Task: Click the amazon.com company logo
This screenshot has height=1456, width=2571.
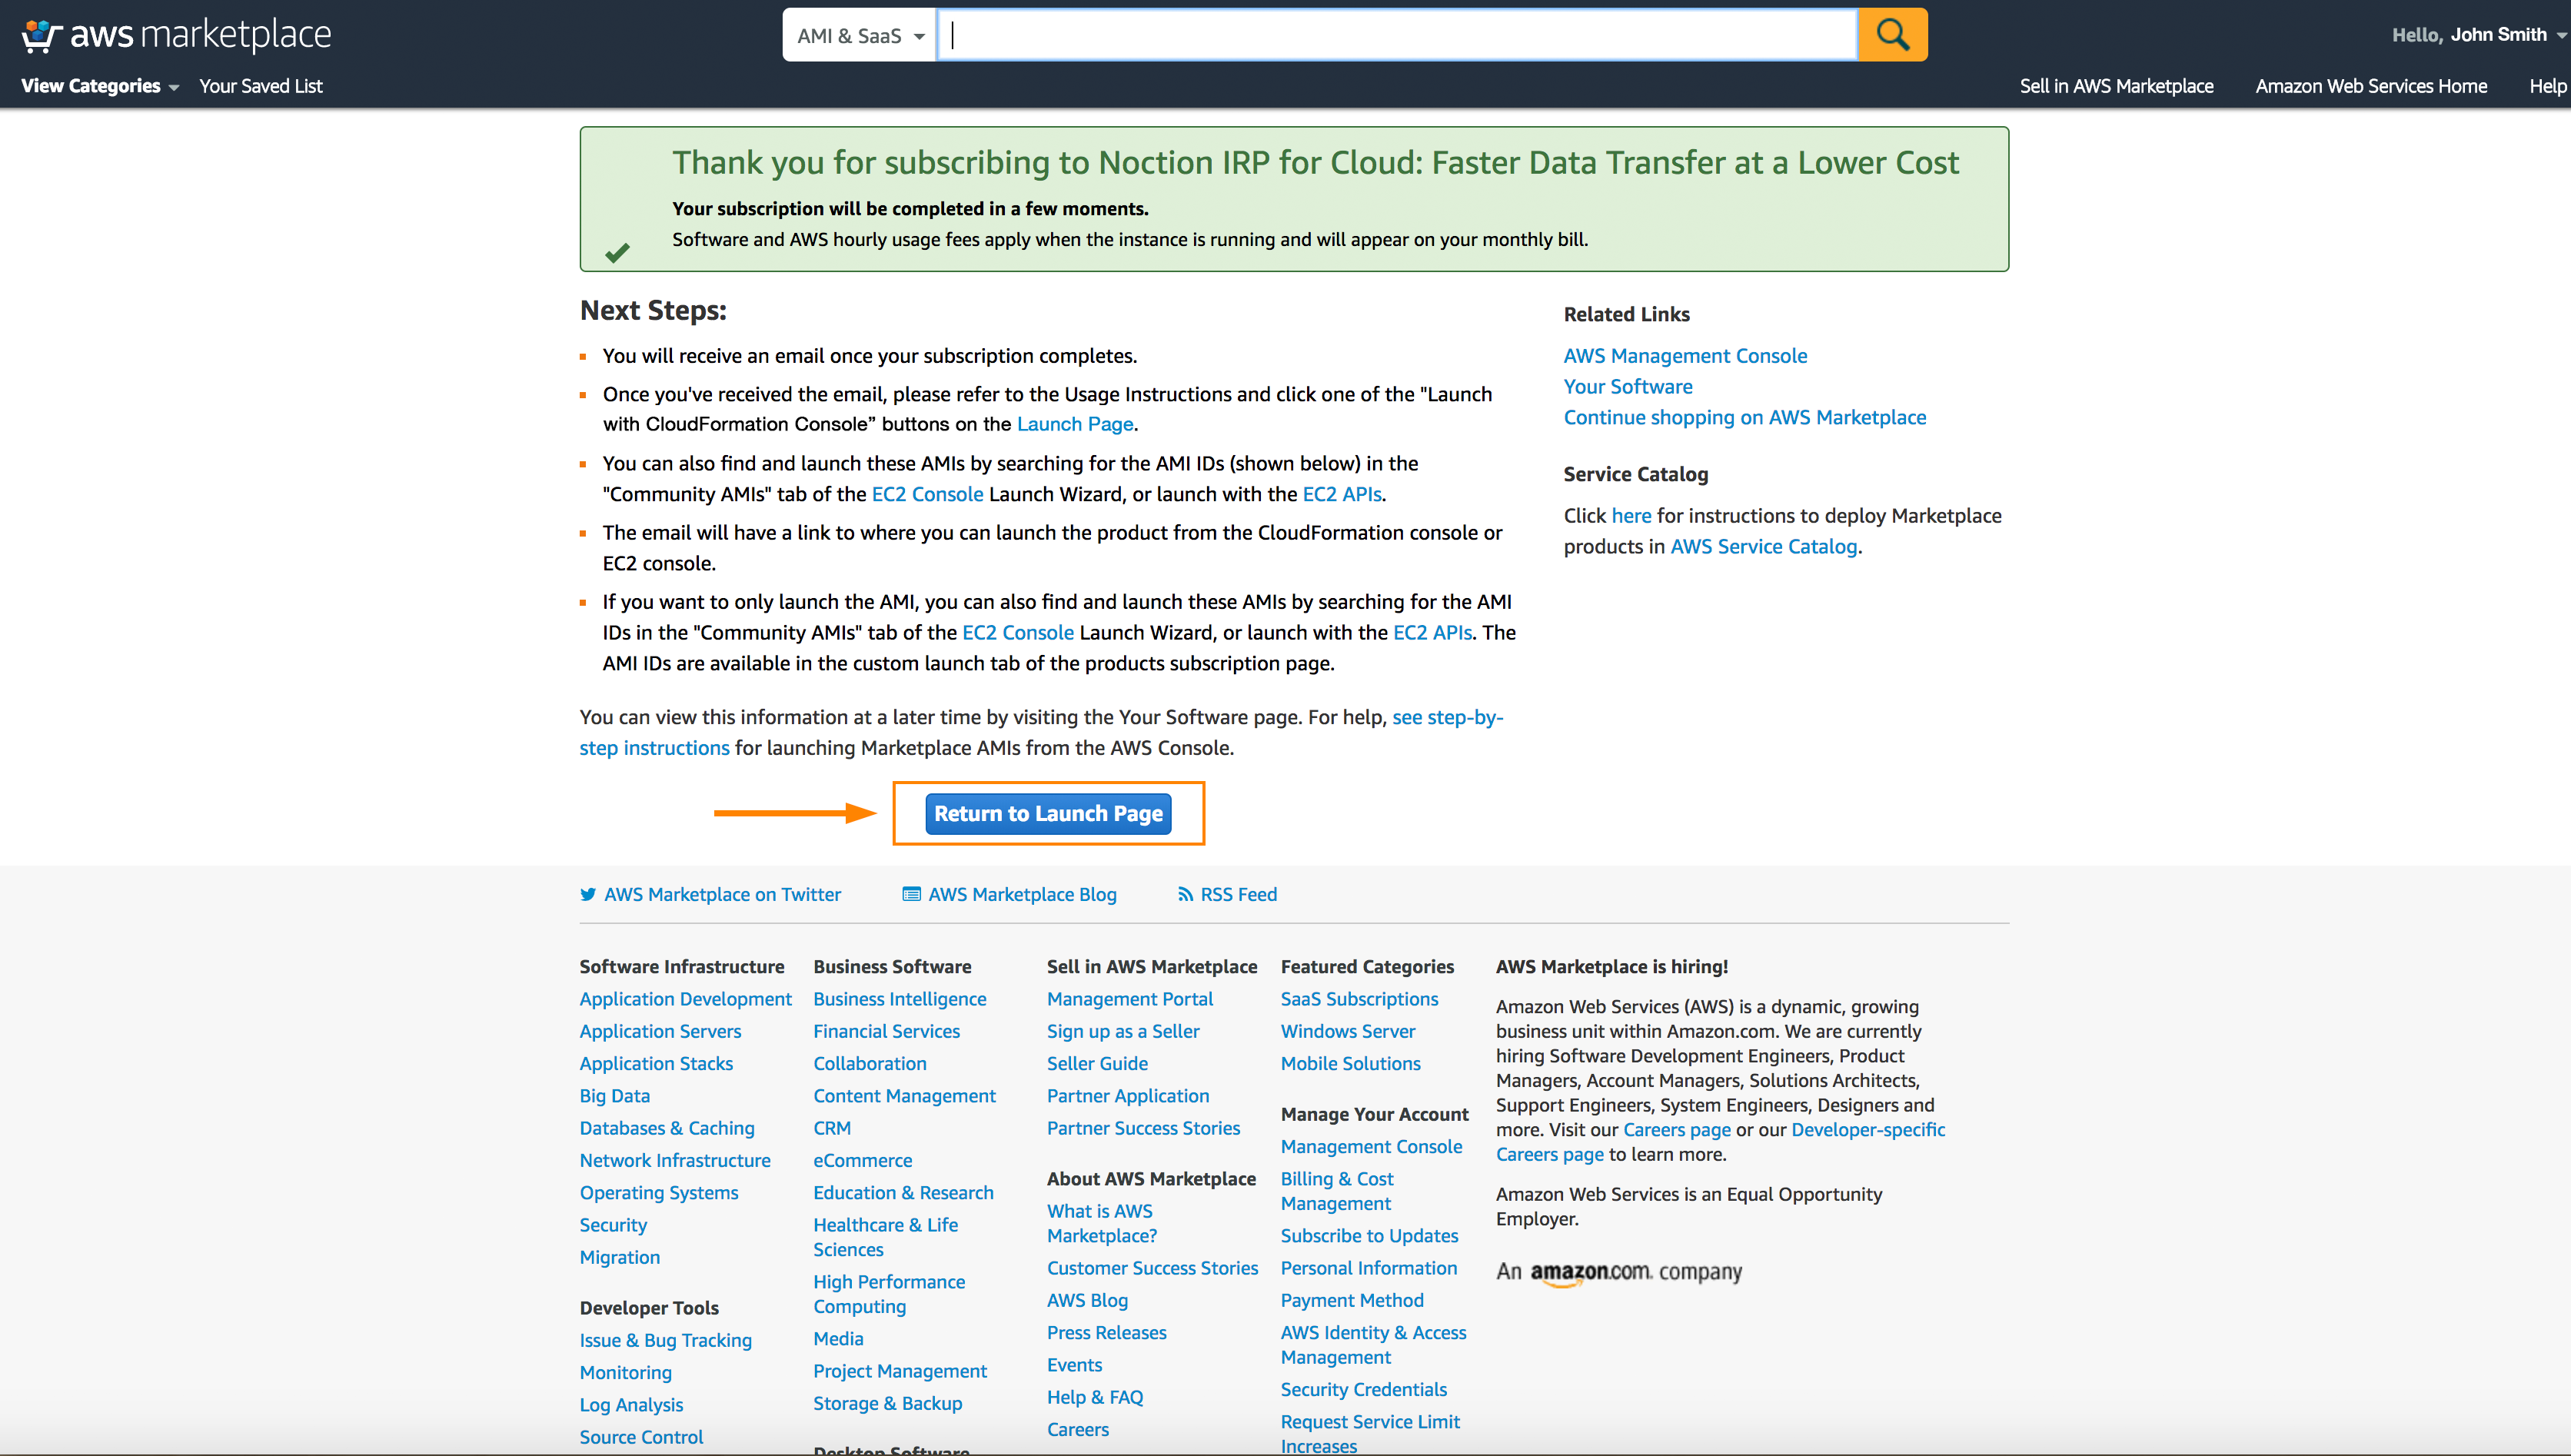Action: pos(1619,1272)
